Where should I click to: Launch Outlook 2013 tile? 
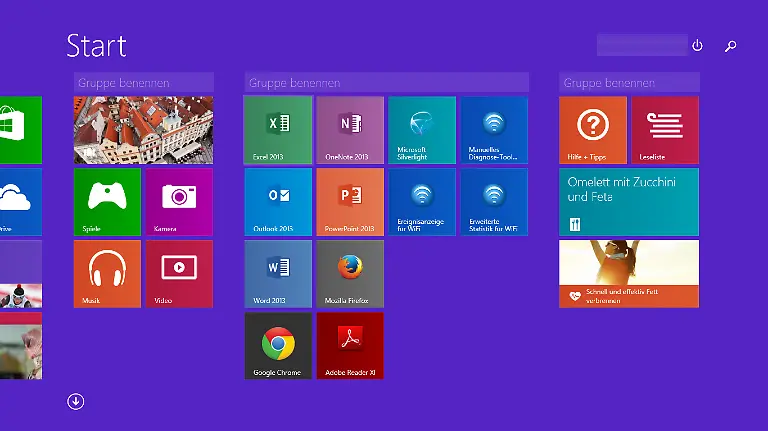(278, 202)
